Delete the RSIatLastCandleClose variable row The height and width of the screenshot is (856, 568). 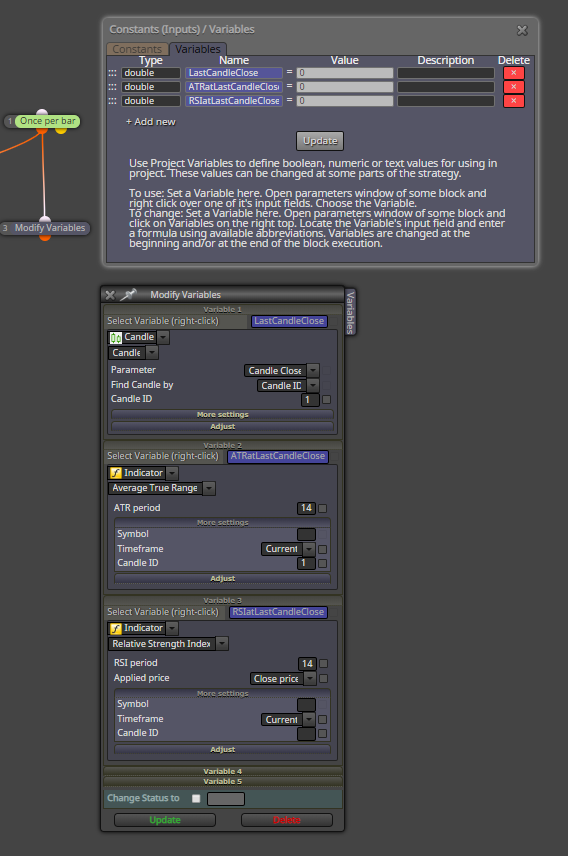point(513,101)
